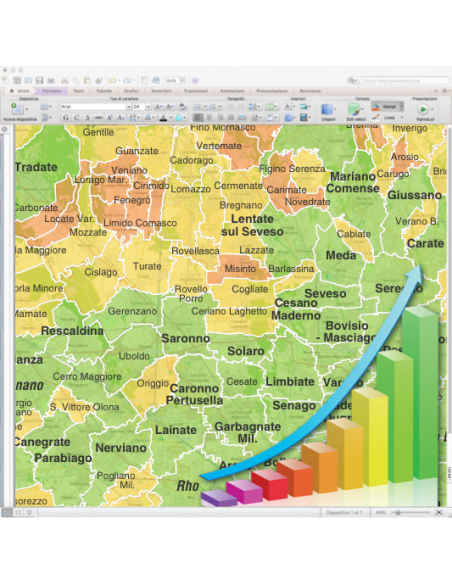The height and width of the screenshot is (584, 452).
Task: Toggle italic C formatting
Action: click(76, 118)
